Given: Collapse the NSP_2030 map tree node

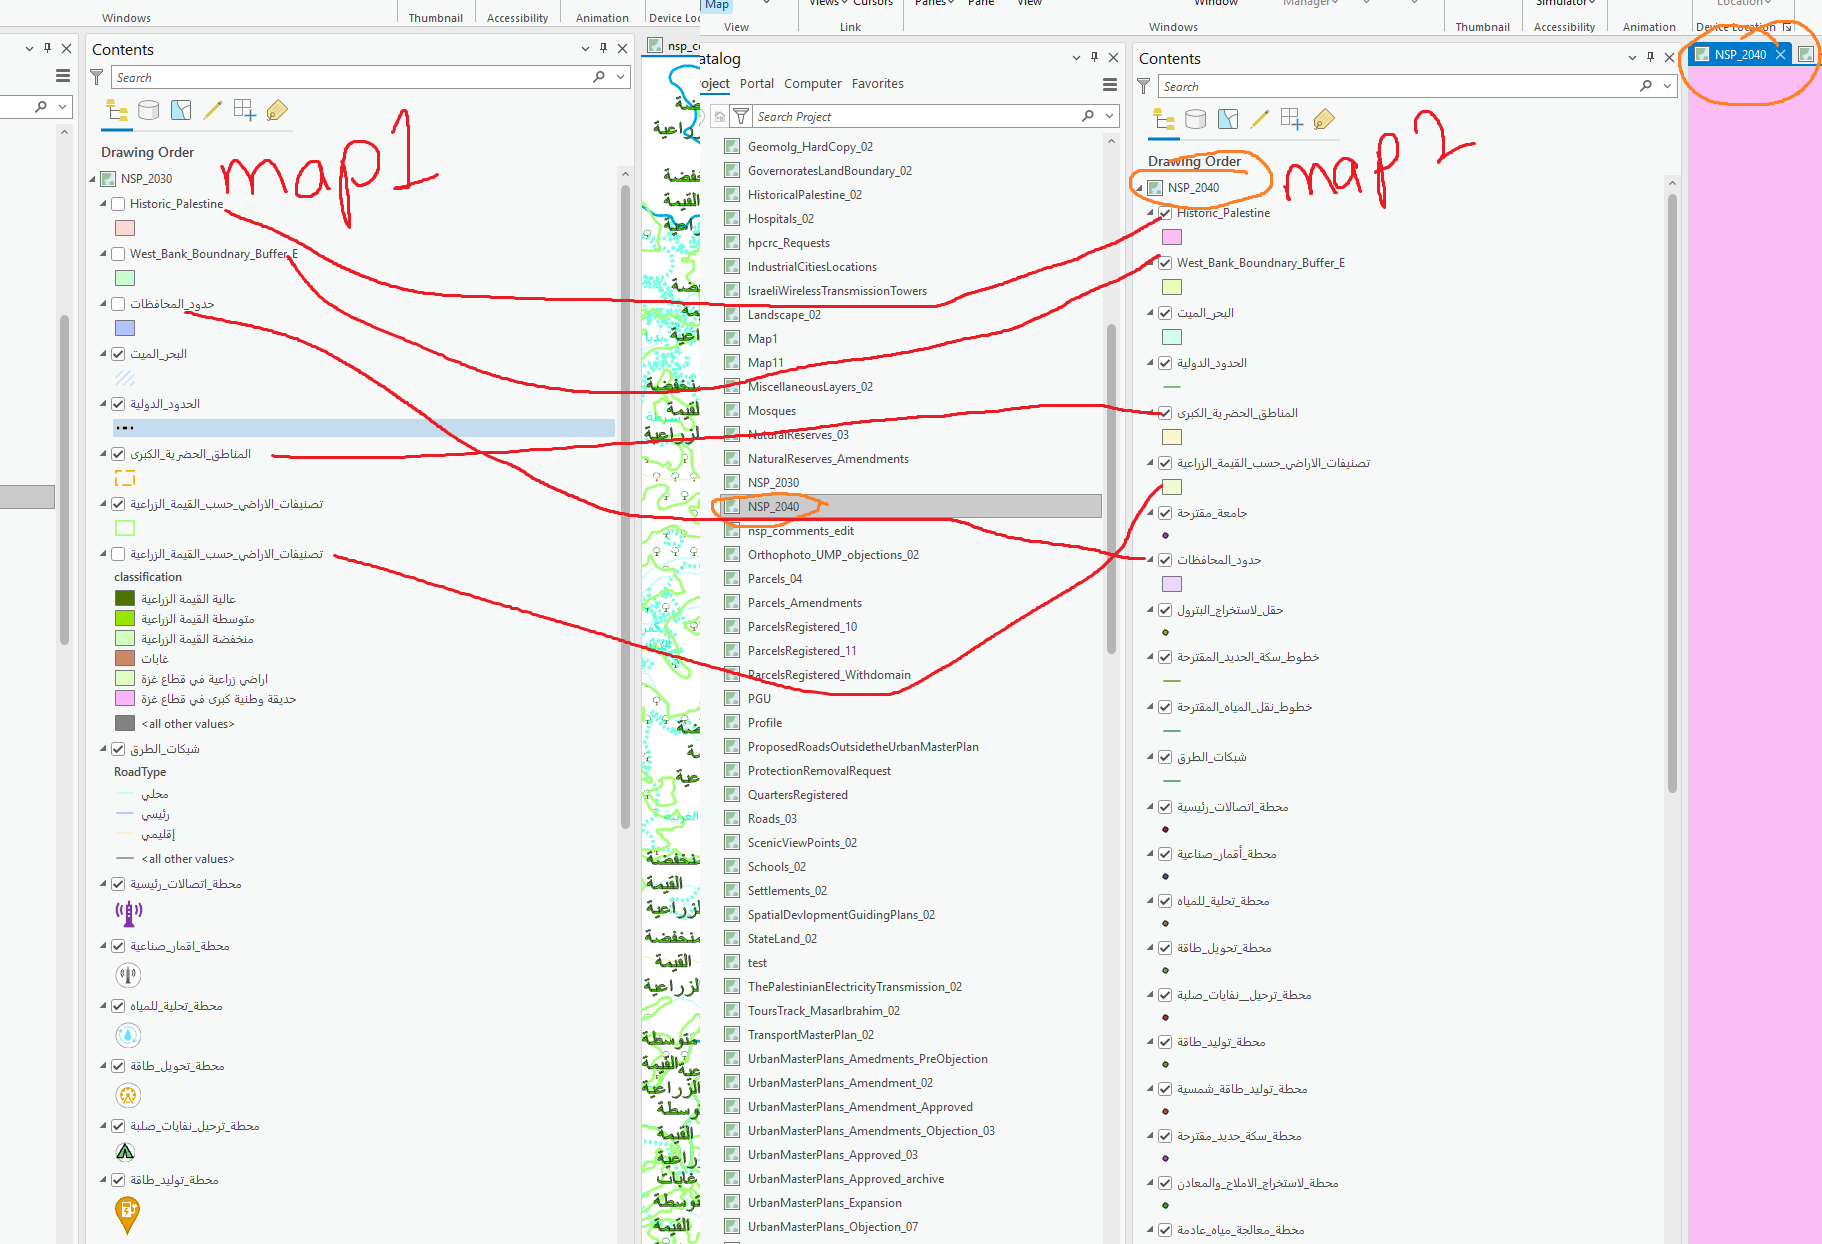Looking at the screenshot, I should coord(93,179).
